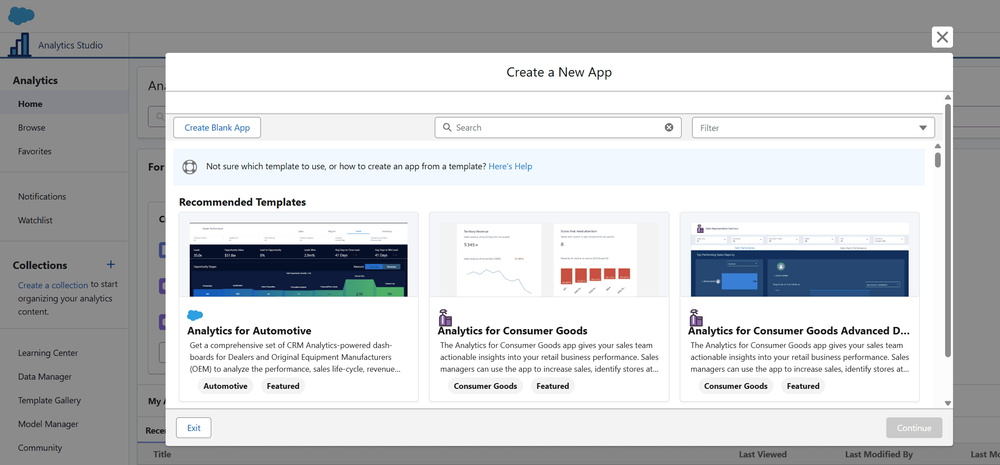Click the Create Blank App button
This screenshot has width=1000, height=465.
tap(217, 128)
